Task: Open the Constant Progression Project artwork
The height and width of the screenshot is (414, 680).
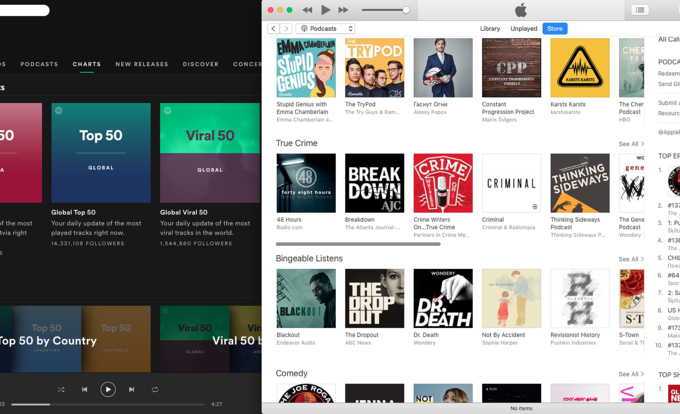Action: (512, 68)
